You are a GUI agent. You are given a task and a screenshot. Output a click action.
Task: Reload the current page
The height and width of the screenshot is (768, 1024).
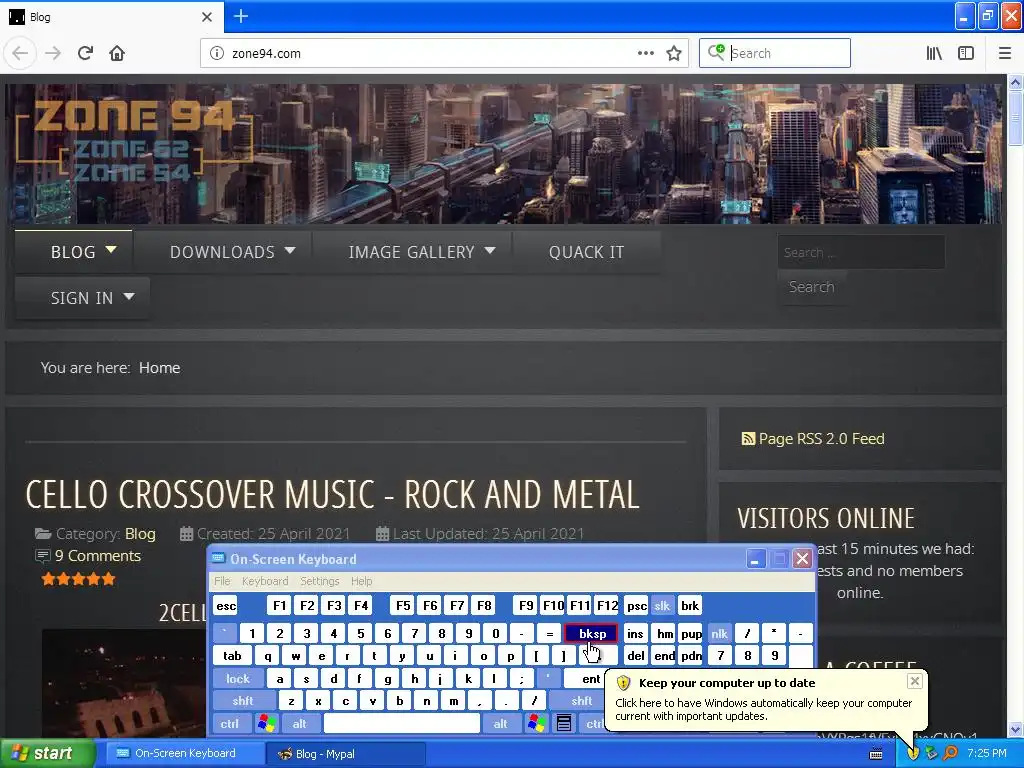pyautogui.click(x=85, y=53)
